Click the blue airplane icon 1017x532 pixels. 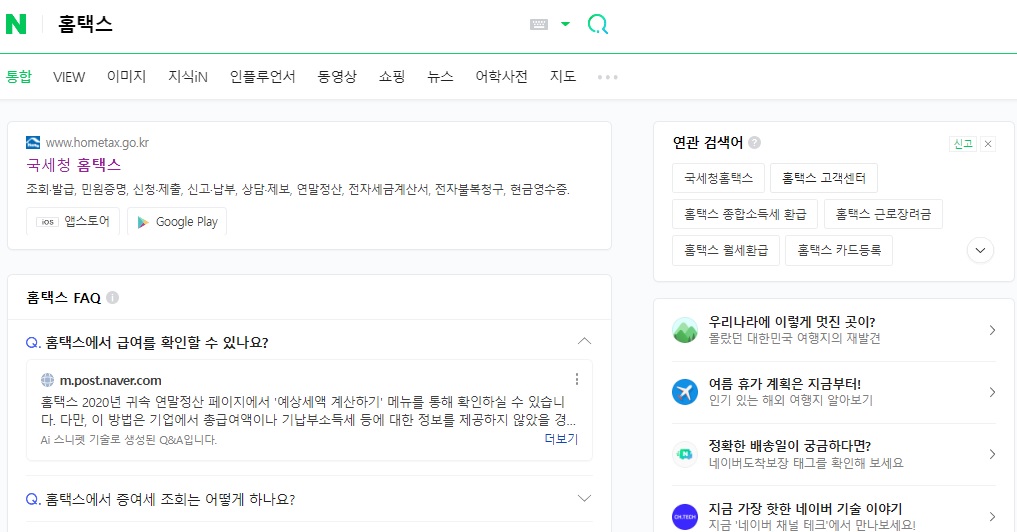pos(685,392)
